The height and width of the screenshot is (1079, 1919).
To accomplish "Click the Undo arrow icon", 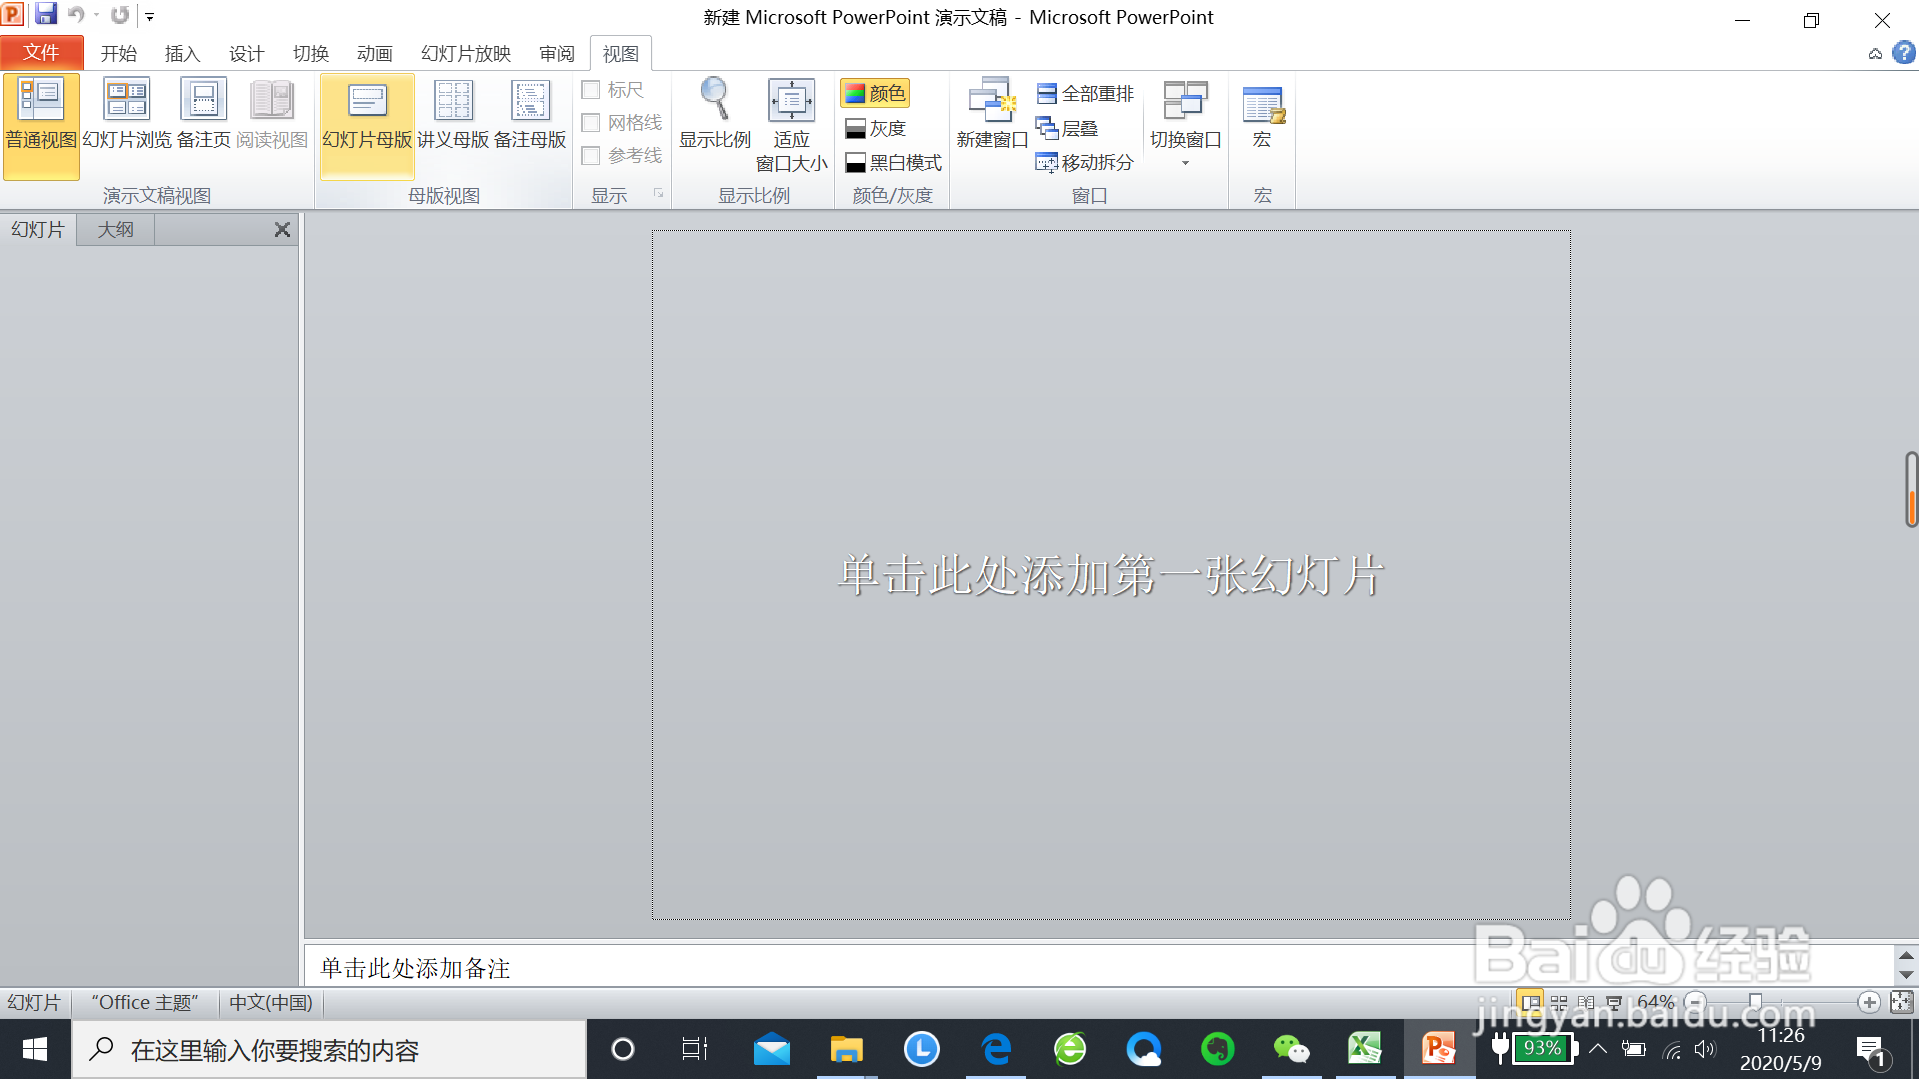I will (x=76, y=14).
